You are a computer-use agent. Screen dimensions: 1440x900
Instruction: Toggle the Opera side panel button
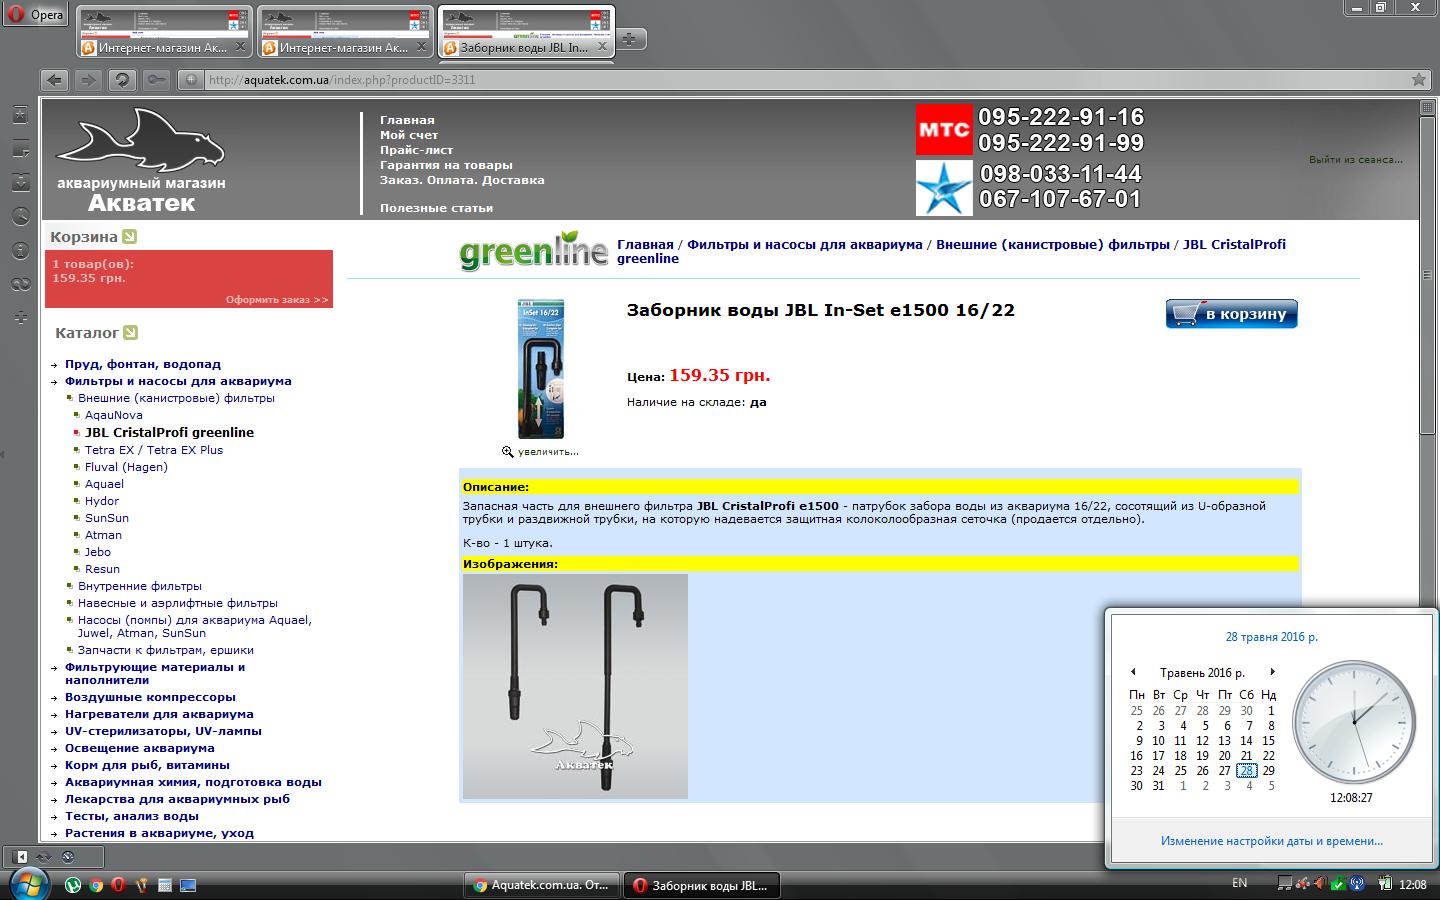click(x=21, y=857)
